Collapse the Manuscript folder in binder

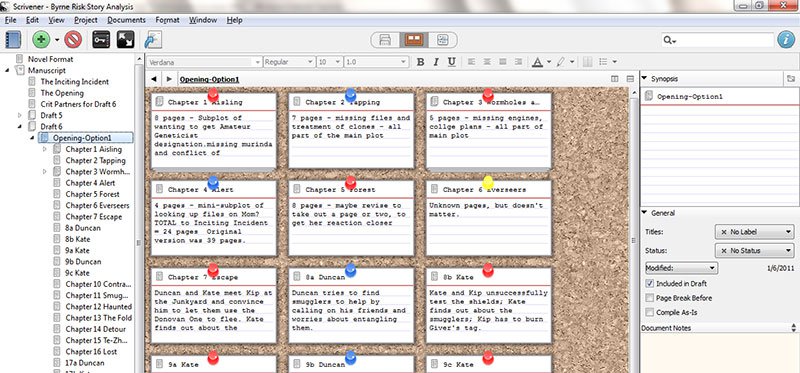[7, 70]
